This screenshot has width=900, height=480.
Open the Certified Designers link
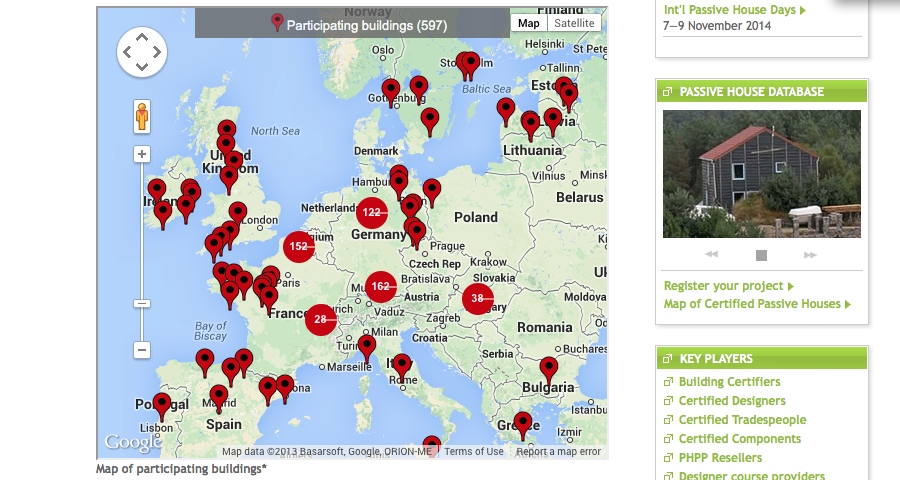(x=732, y=401)
